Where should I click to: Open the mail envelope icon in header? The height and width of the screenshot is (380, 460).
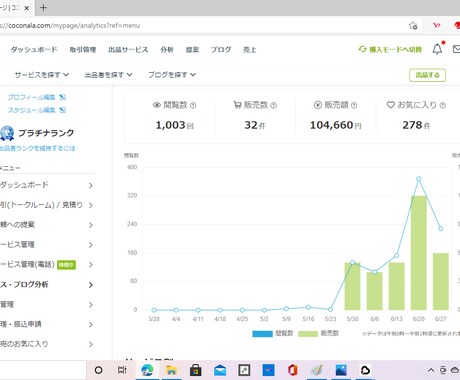(456, 49)
